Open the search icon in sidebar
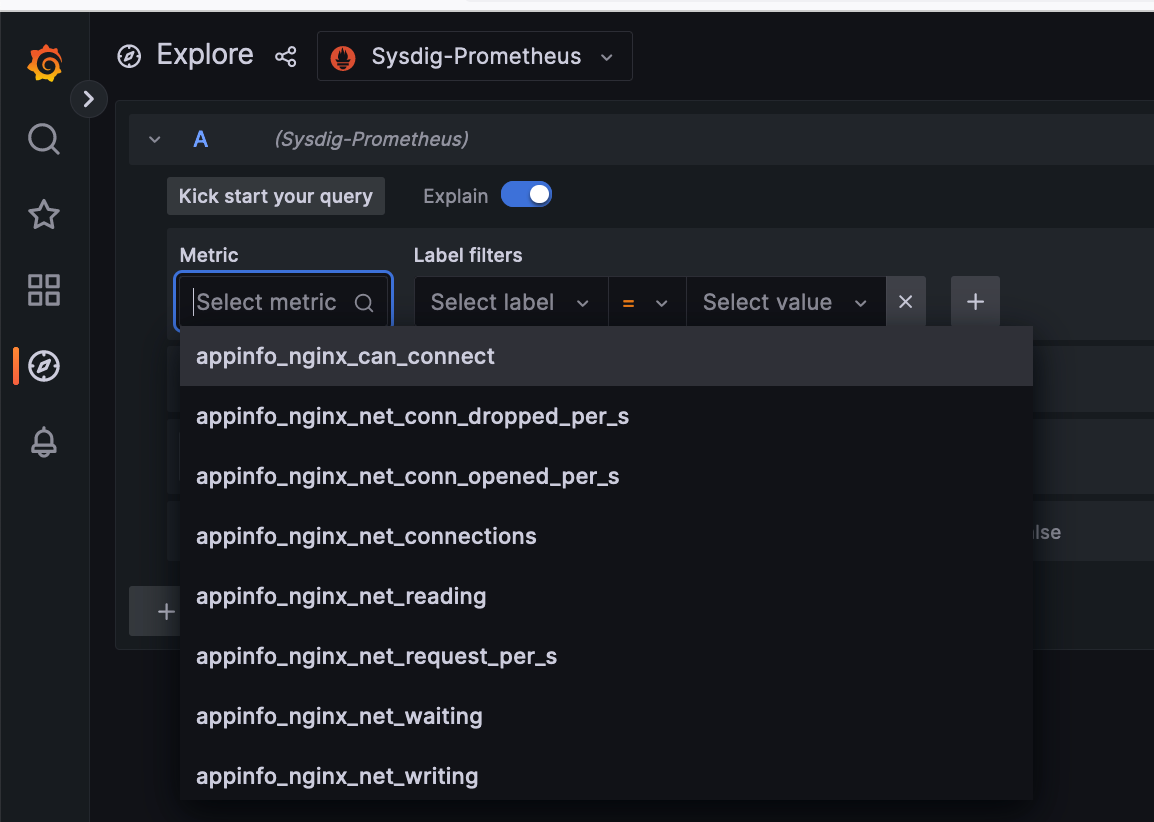 click(43, 138)
